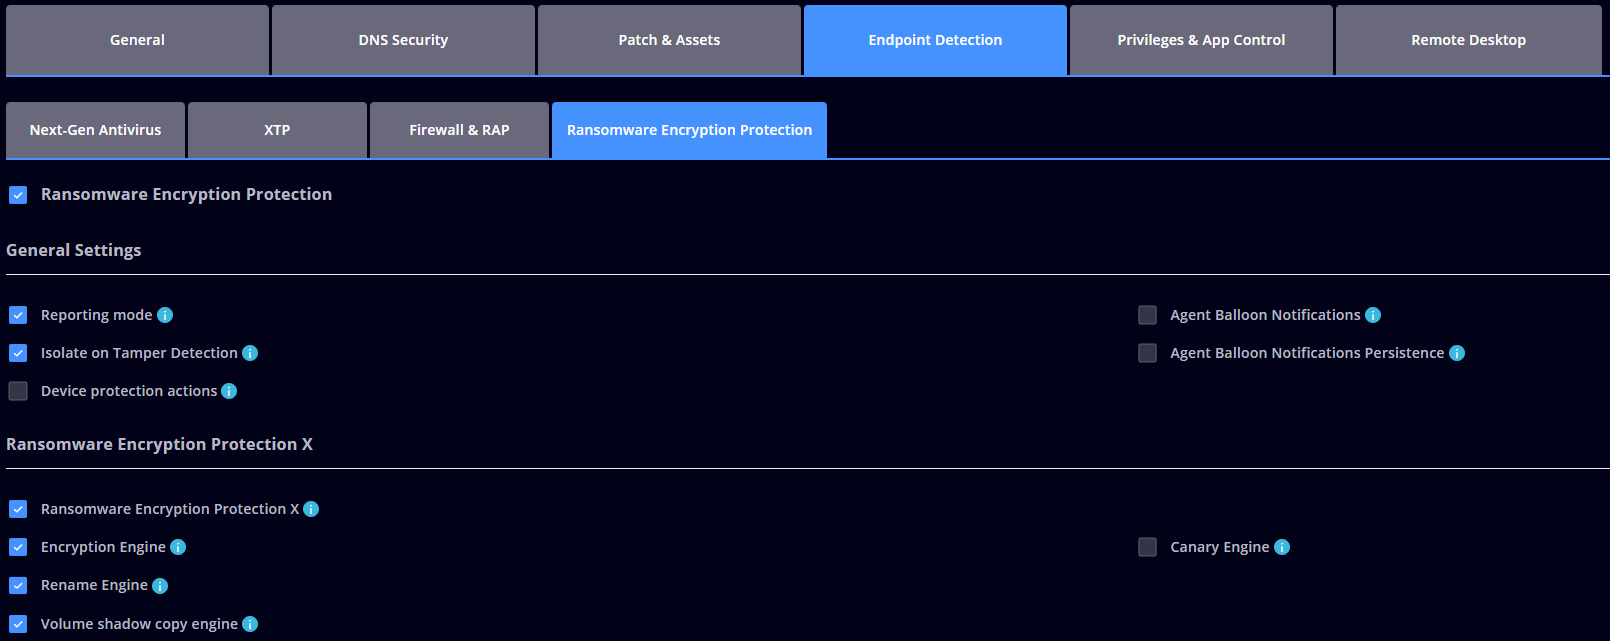Open Remote Desktop tab
This screenshot has height=641, width=1610.
click(1468, 40)
